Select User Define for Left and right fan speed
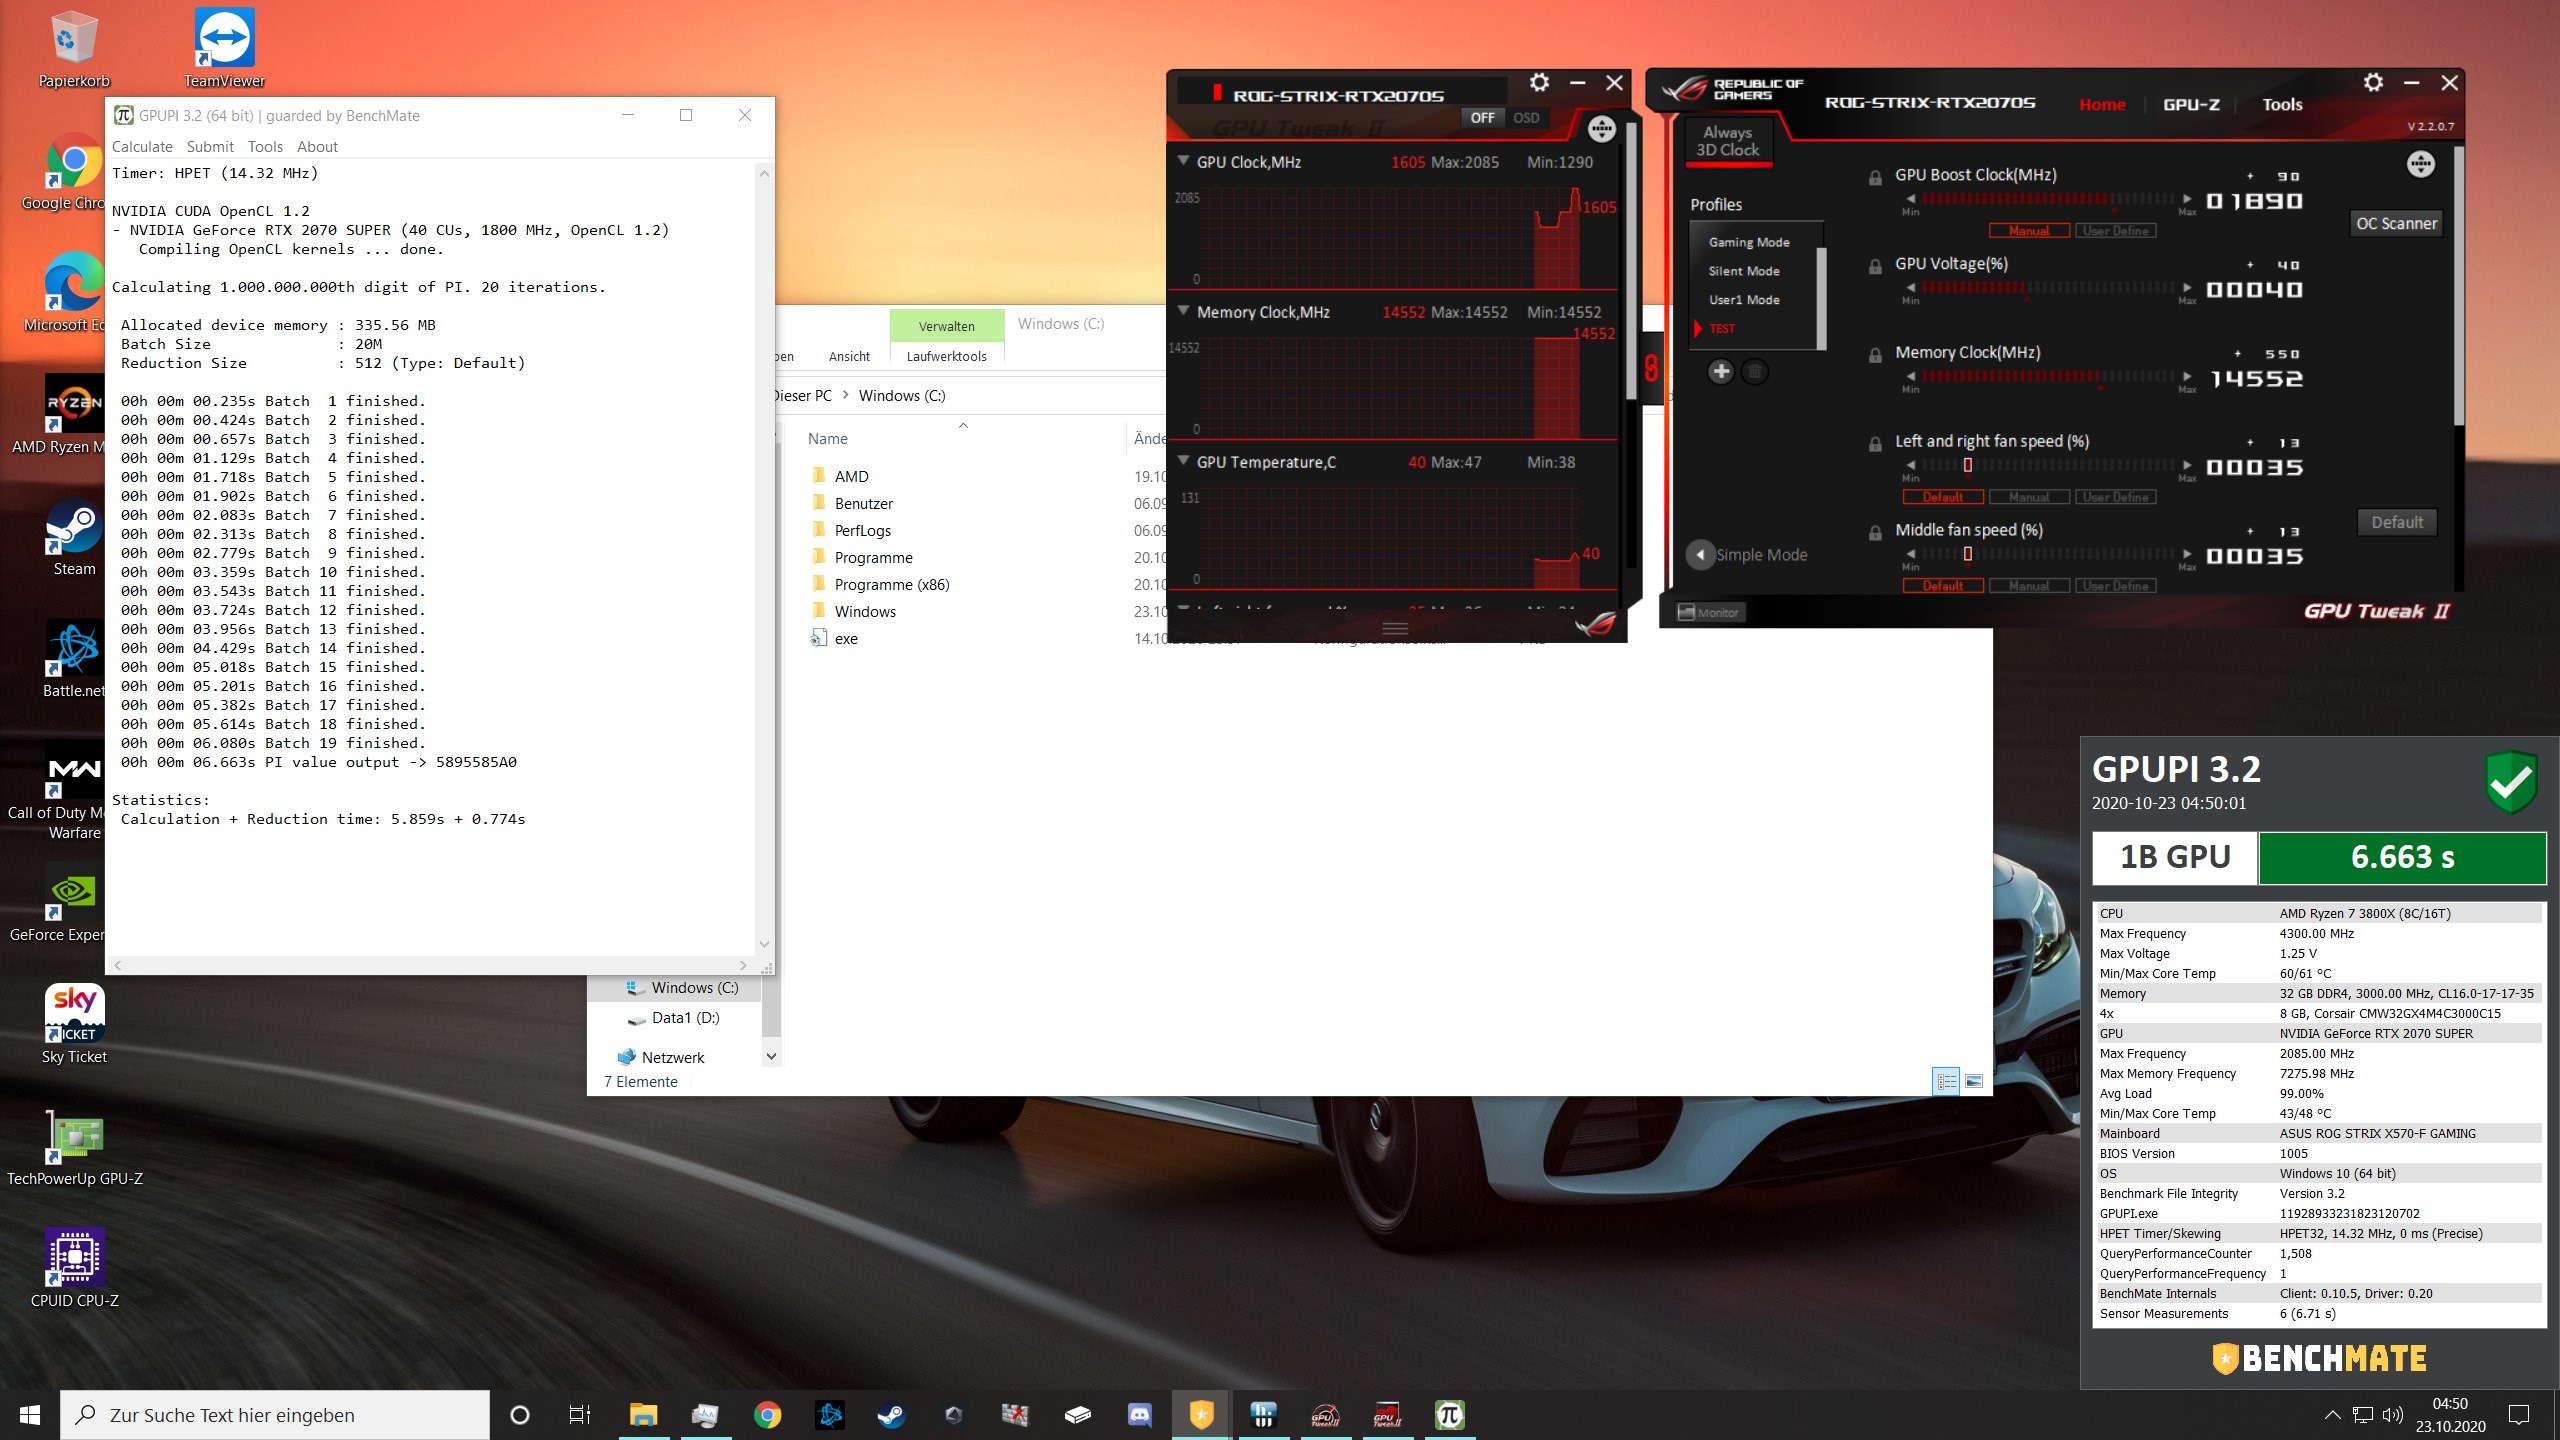2560x1440 pixels. (2115, 497)
